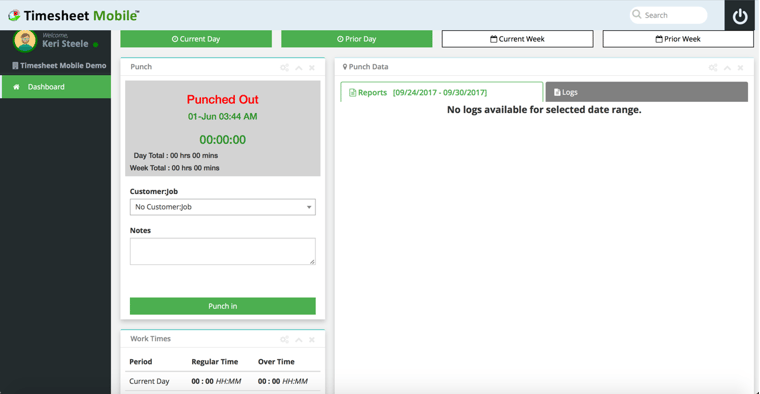This screenshot has width=760, height=394.
Task: Collapse the Punch panel with chevron
Action: pyautogui.click(x=299, y=68)
